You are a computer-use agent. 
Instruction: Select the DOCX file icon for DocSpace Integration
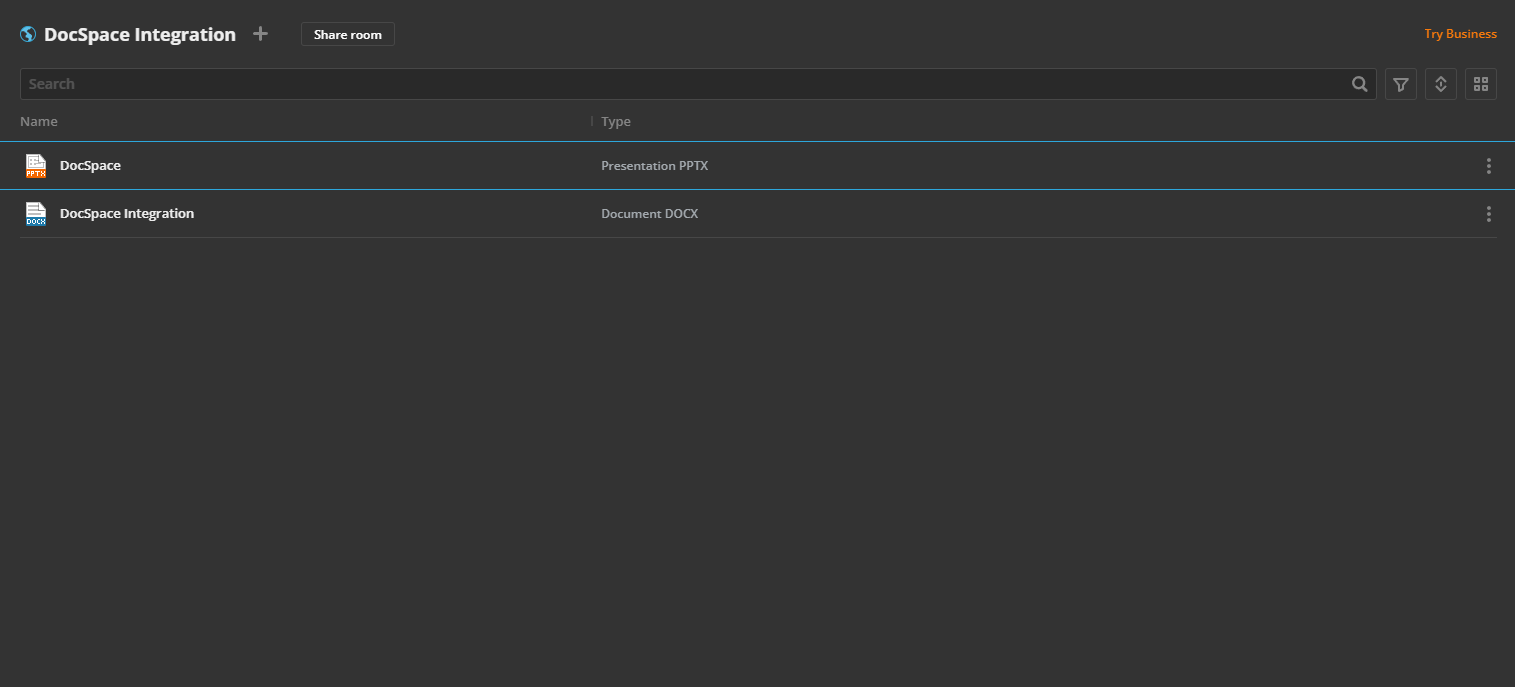tap(36, 214)
